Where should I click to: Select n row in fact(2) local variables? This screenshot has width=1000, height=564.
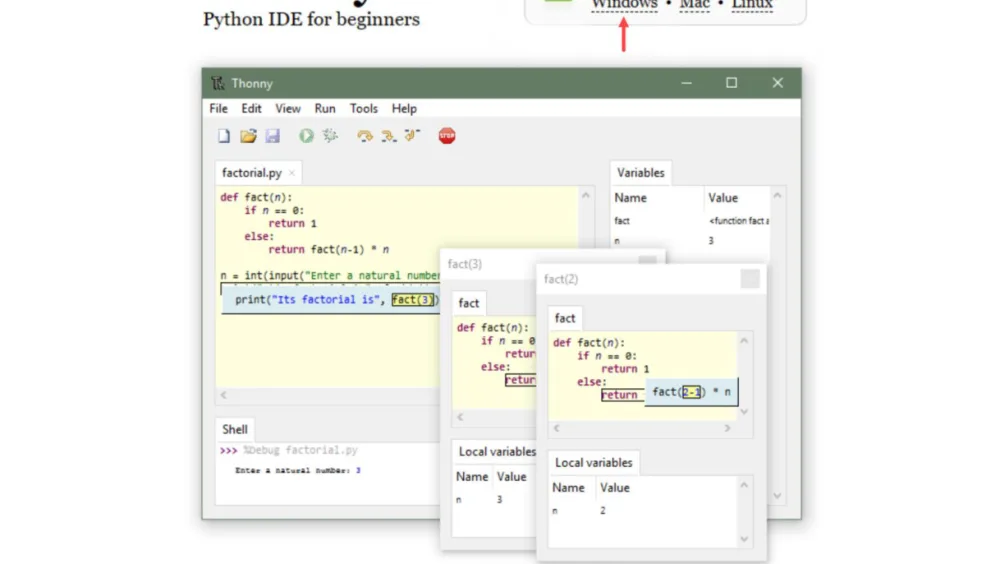[x=643, y=510]
